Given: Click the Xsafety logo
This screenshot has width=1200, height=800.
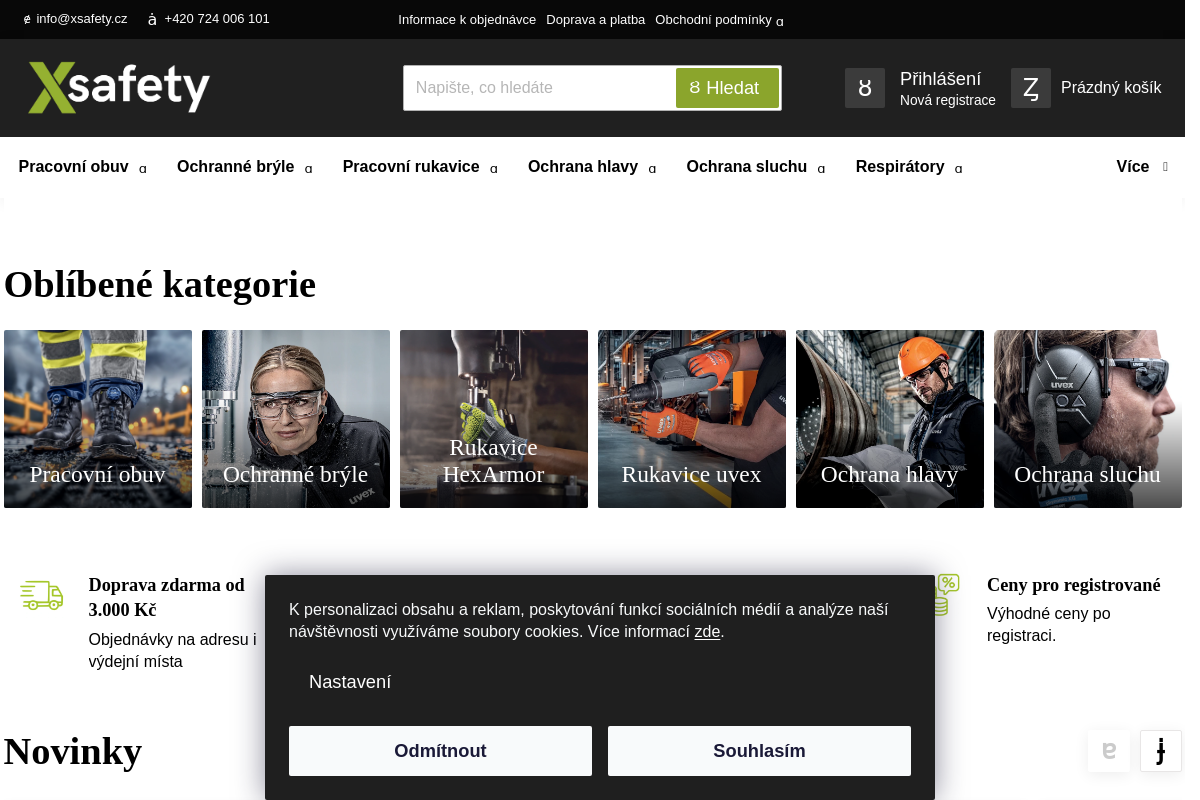Looking at the screenshot, I should [119, 87].
